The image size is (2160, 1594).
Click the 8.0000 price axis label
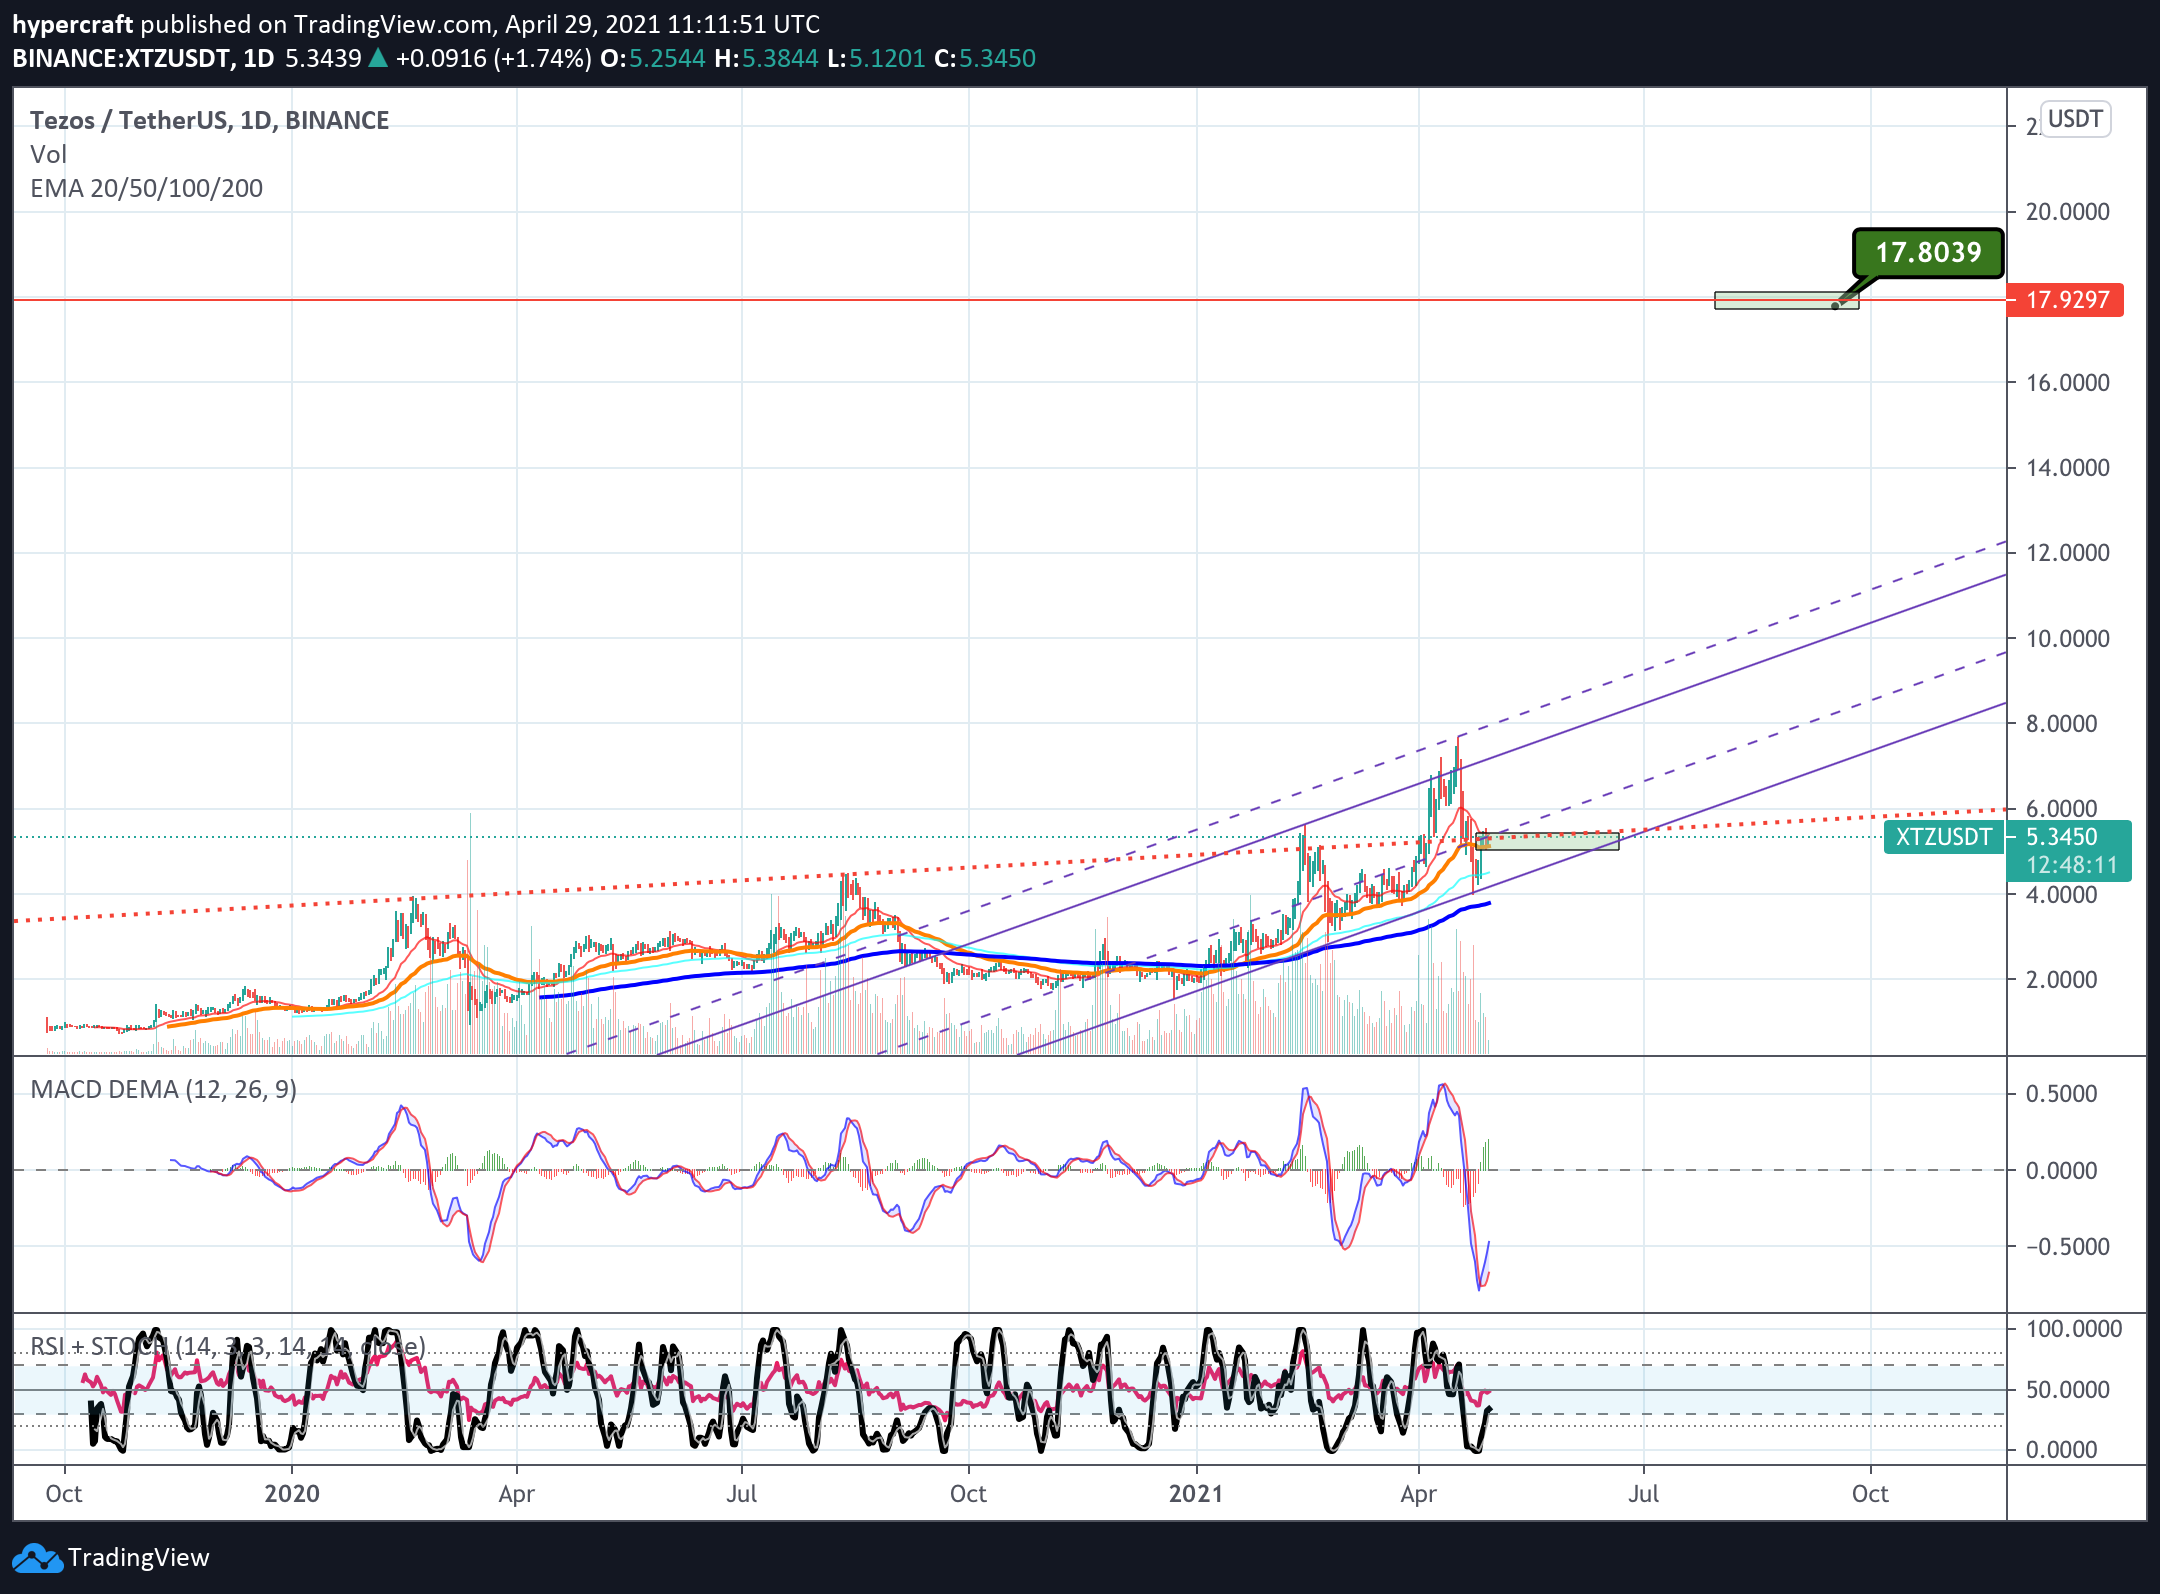(x=2061, y=724)
